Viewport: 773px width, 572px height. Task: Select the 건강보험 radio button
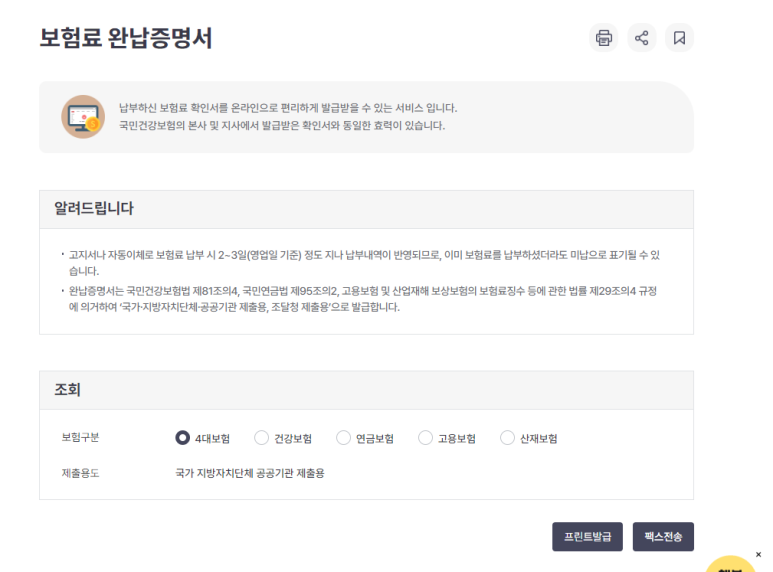[x=261, y=437]
